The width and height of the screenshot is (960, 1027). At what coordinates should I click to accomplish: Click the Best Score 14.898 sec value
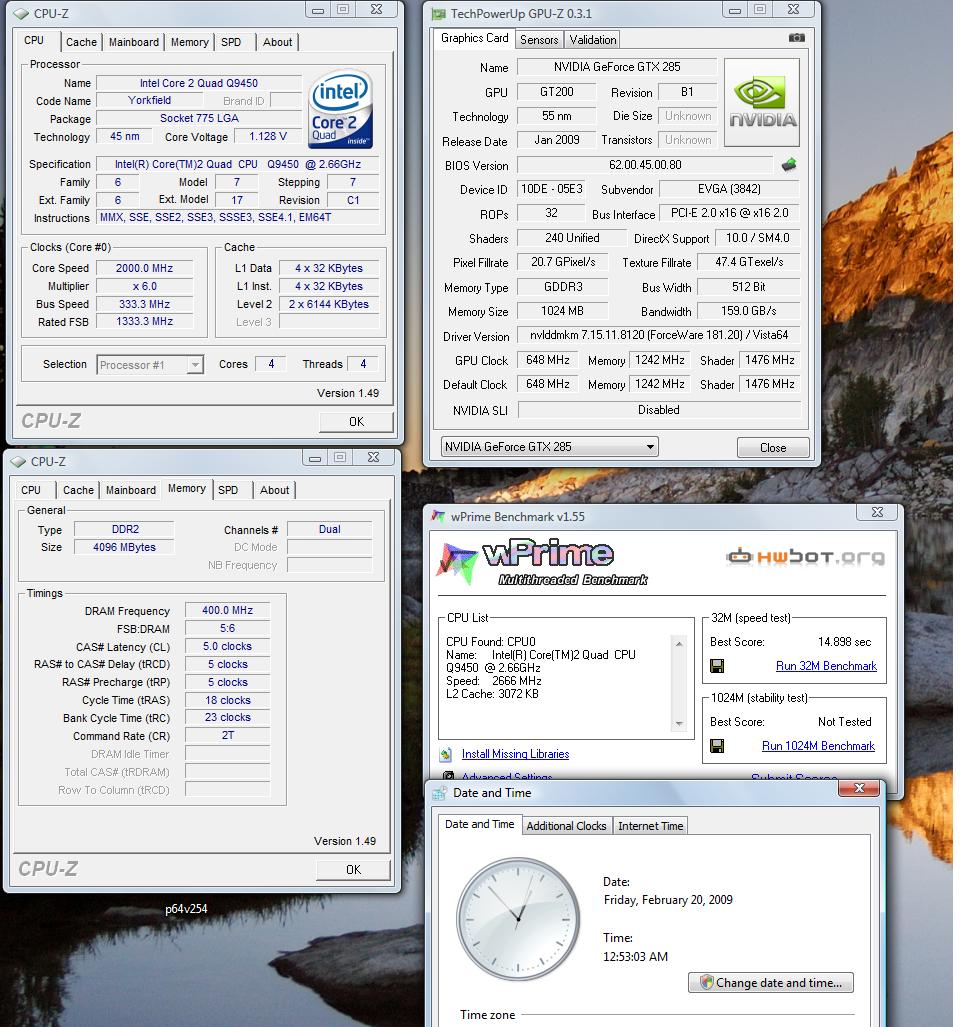844,642
